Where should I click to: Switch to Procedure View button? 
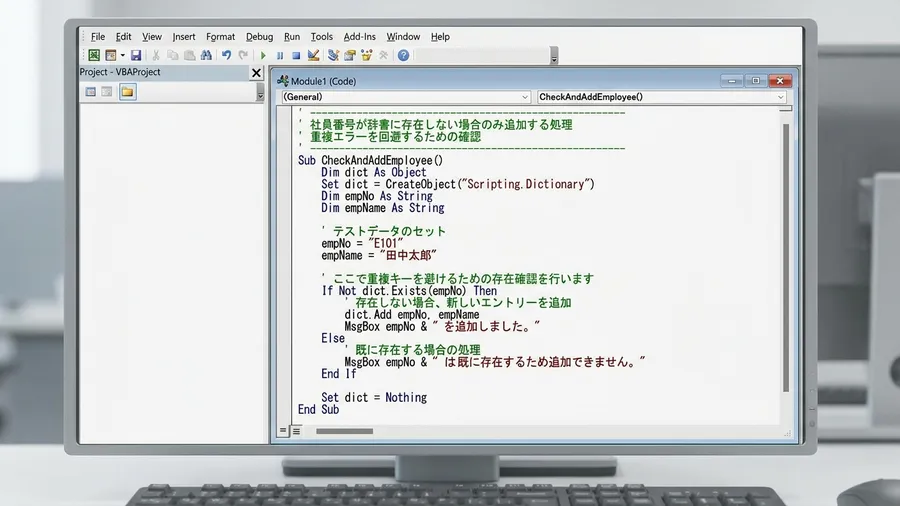(x=282, y=430)
